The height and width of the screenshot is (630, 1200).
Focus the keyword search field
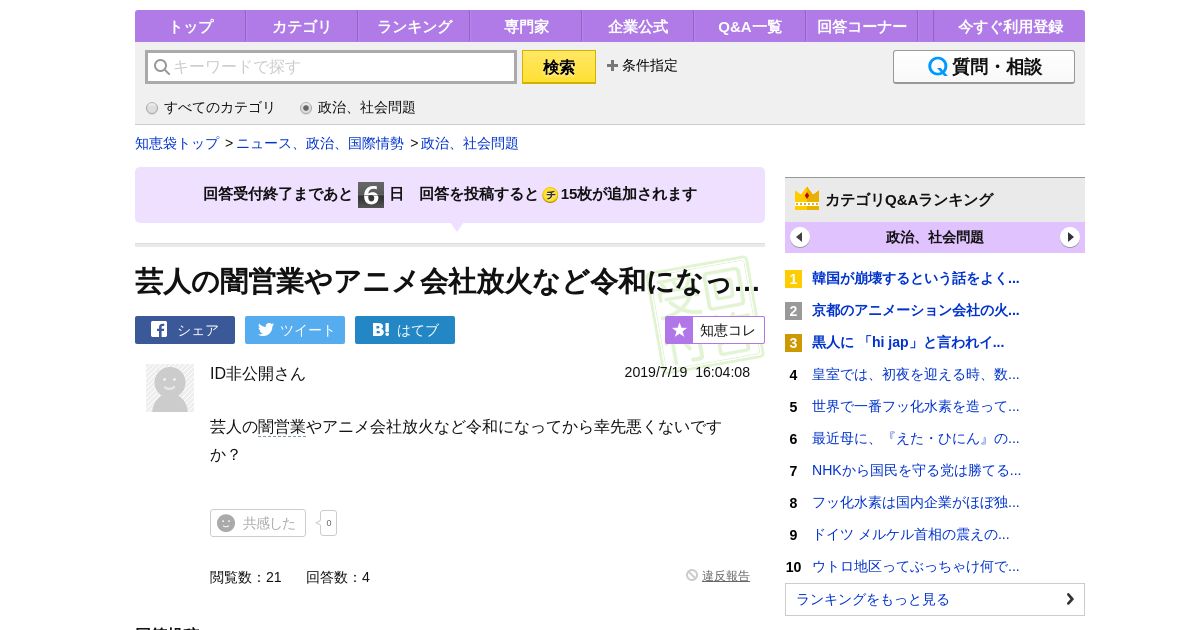(x=331, y=67)
